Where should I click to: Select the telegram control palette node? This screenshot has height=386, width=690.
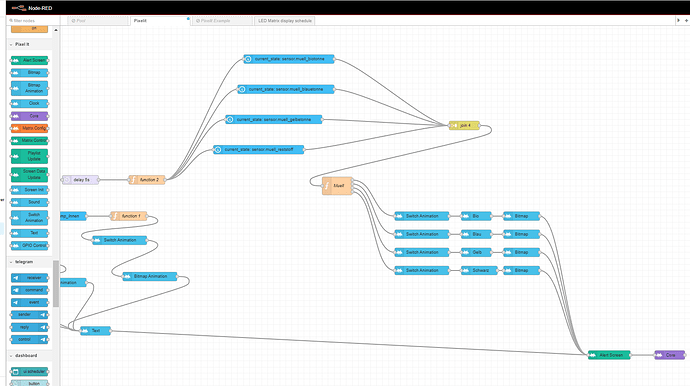click(29, 340)
